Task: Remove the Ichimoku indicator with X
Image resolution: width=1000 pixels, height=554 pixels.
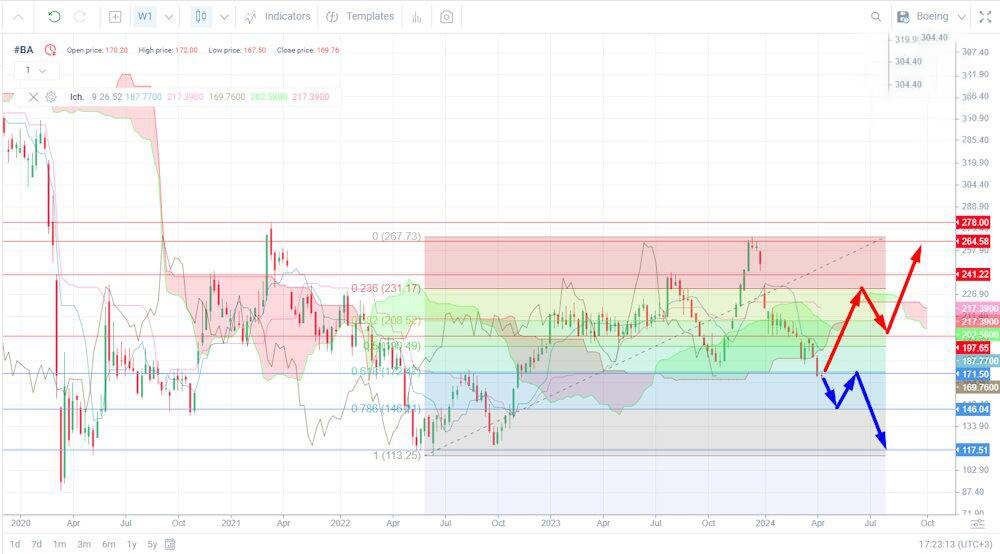Action: coord(33,97)
